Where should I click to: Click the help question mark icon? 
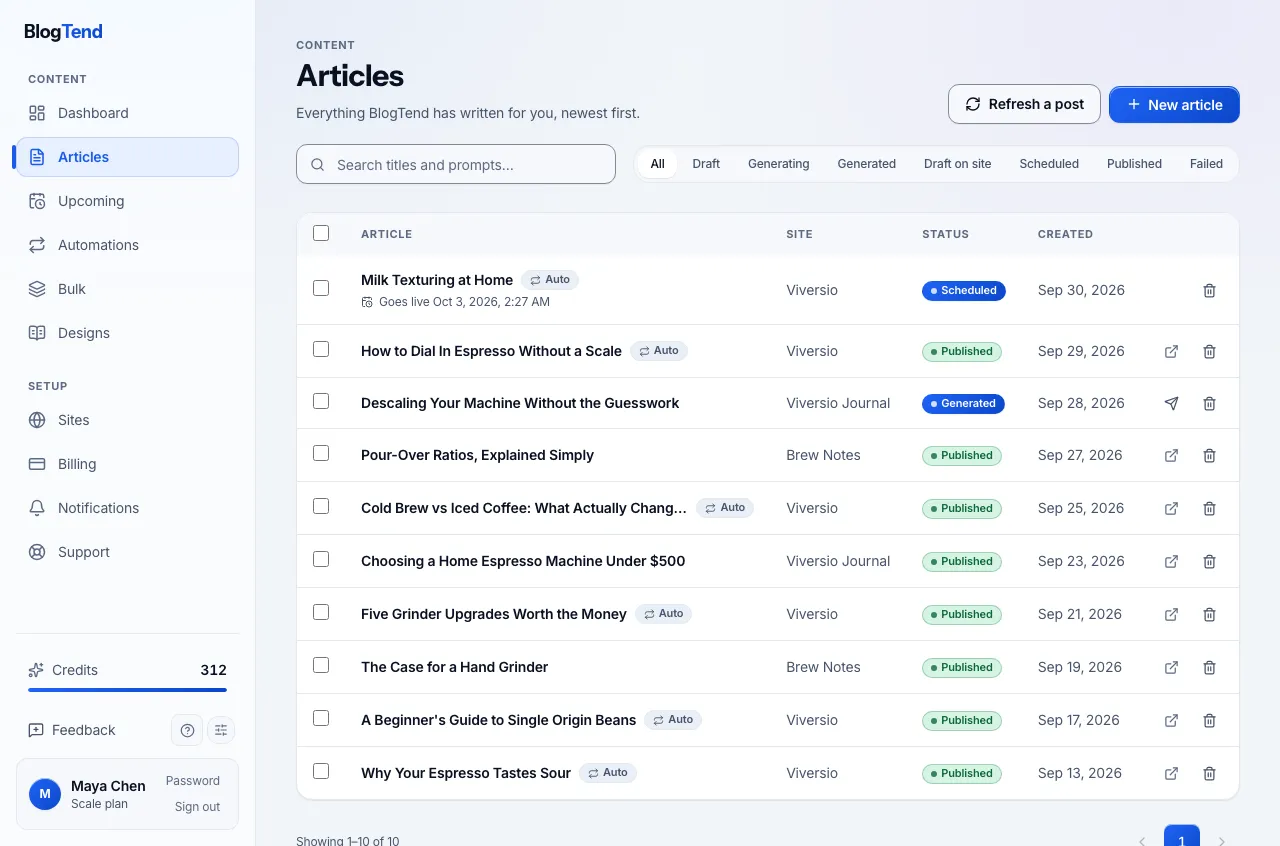(x=187, y=730)
